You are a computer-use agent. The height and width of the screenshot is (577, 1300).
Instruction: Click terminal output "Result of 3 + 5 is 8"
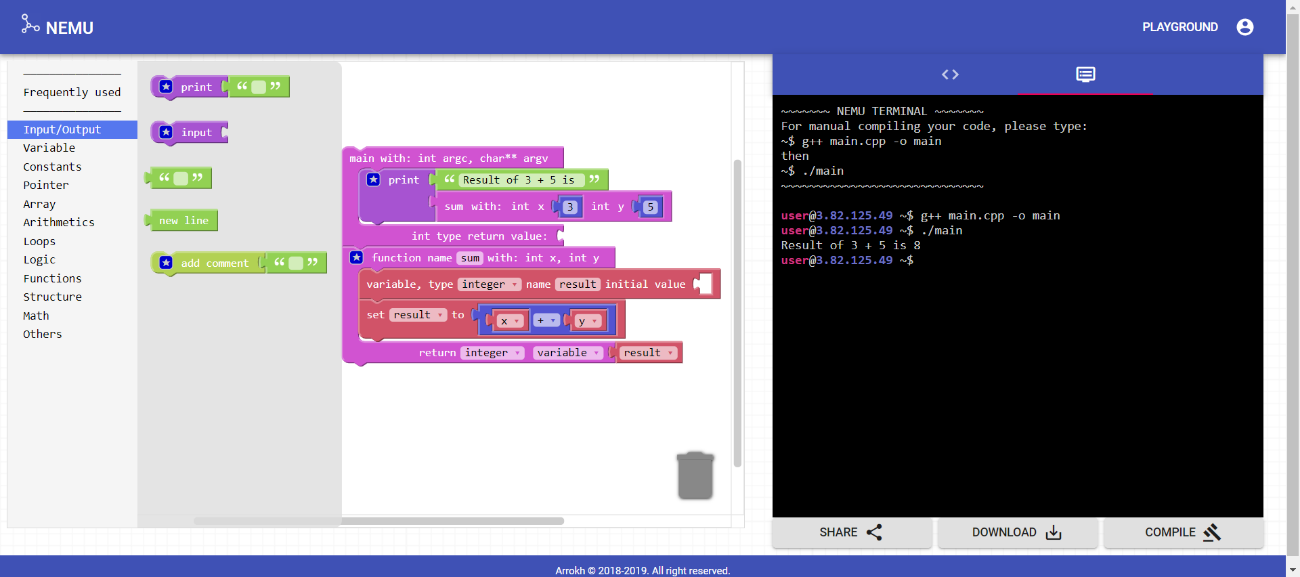[x=851, y=245]
